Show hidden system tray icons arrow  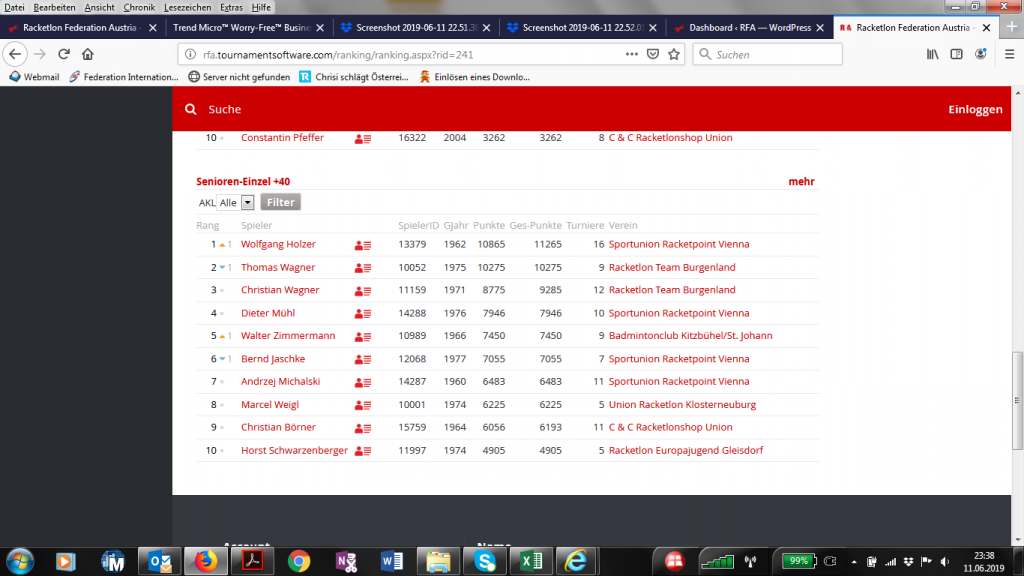[853, 561]
